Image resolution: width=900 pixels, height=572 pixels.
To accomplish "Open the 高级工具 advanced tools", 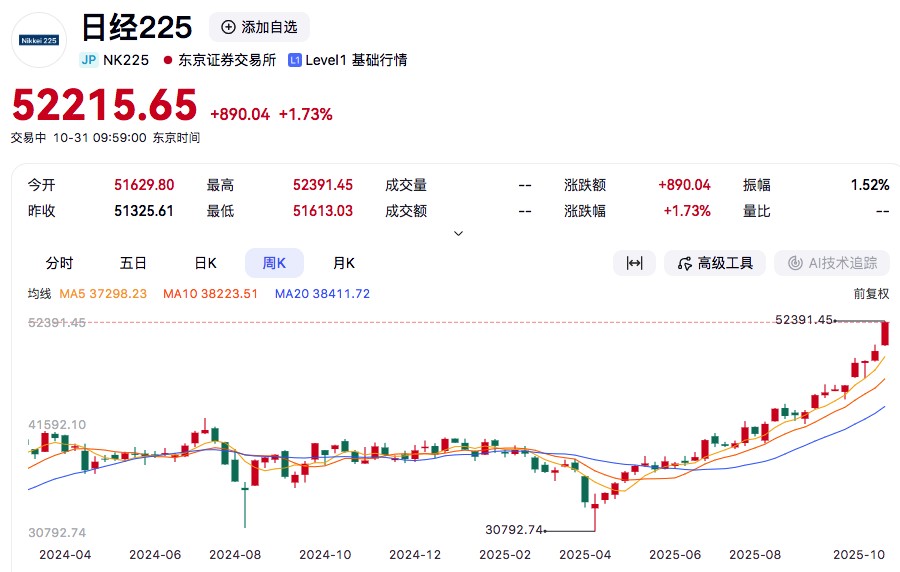I will click(x=715, y=263).
